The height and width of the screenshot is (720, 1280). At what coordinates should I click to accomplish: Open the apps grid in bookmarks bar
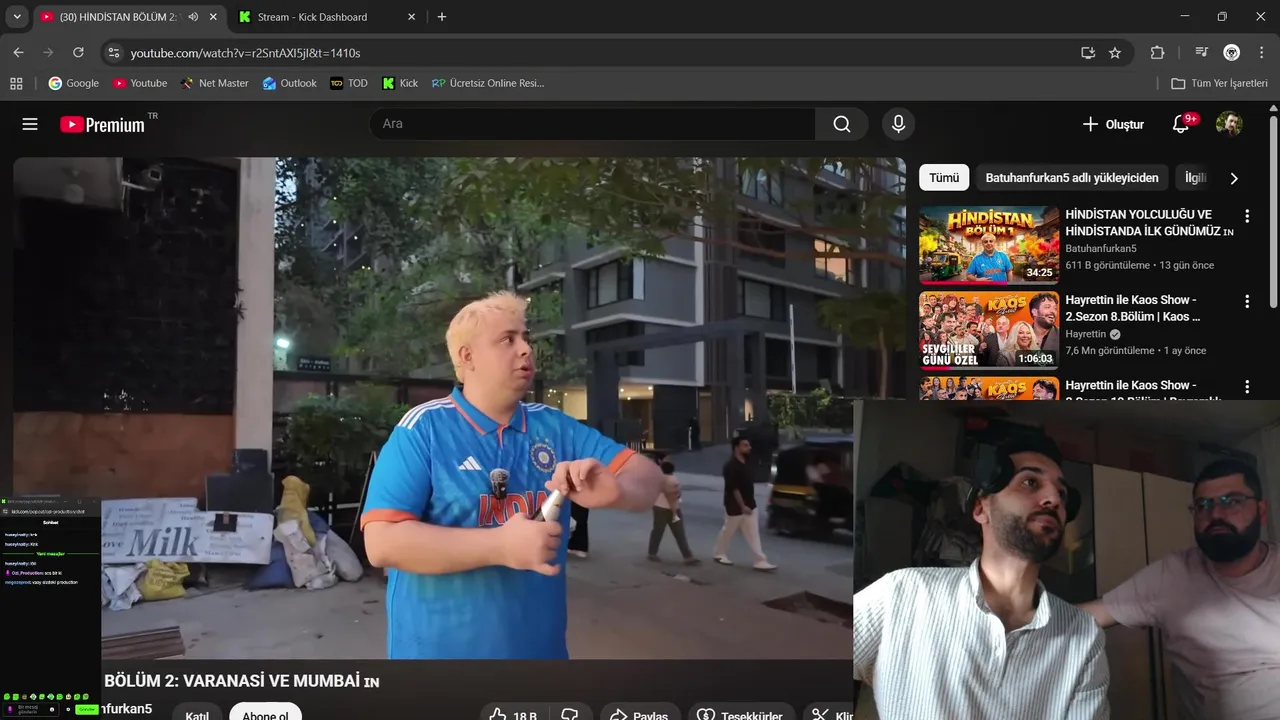[x=16, y=83]
